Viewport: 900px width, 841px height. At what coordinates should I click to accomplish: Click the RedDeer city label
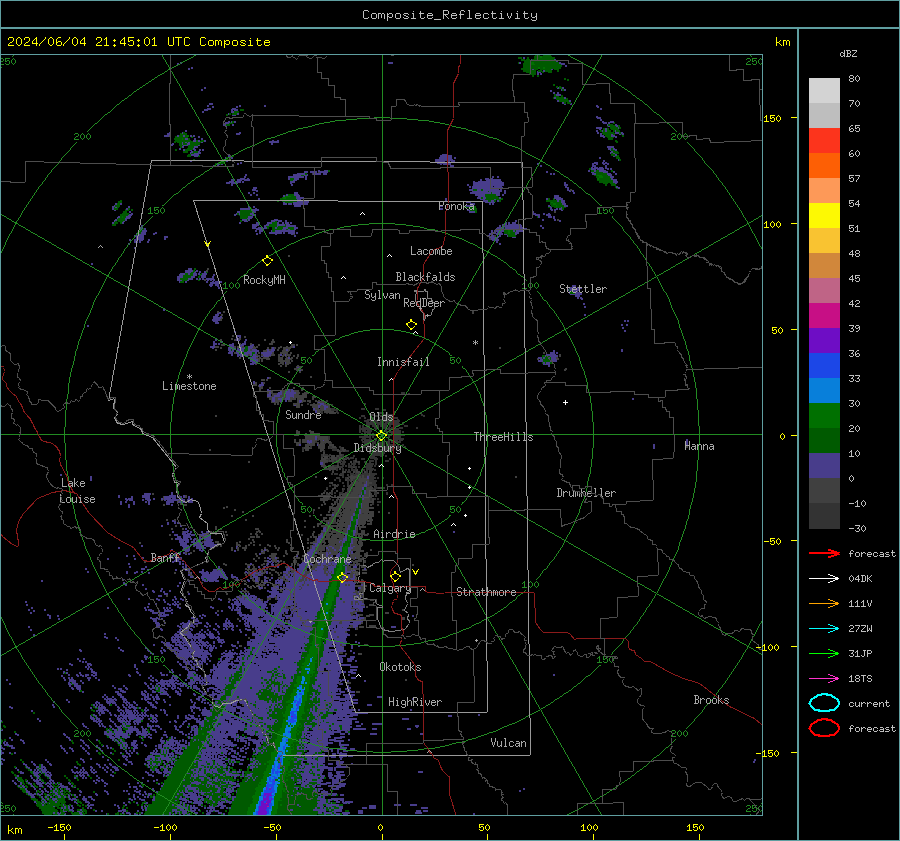tap(424, 303)
